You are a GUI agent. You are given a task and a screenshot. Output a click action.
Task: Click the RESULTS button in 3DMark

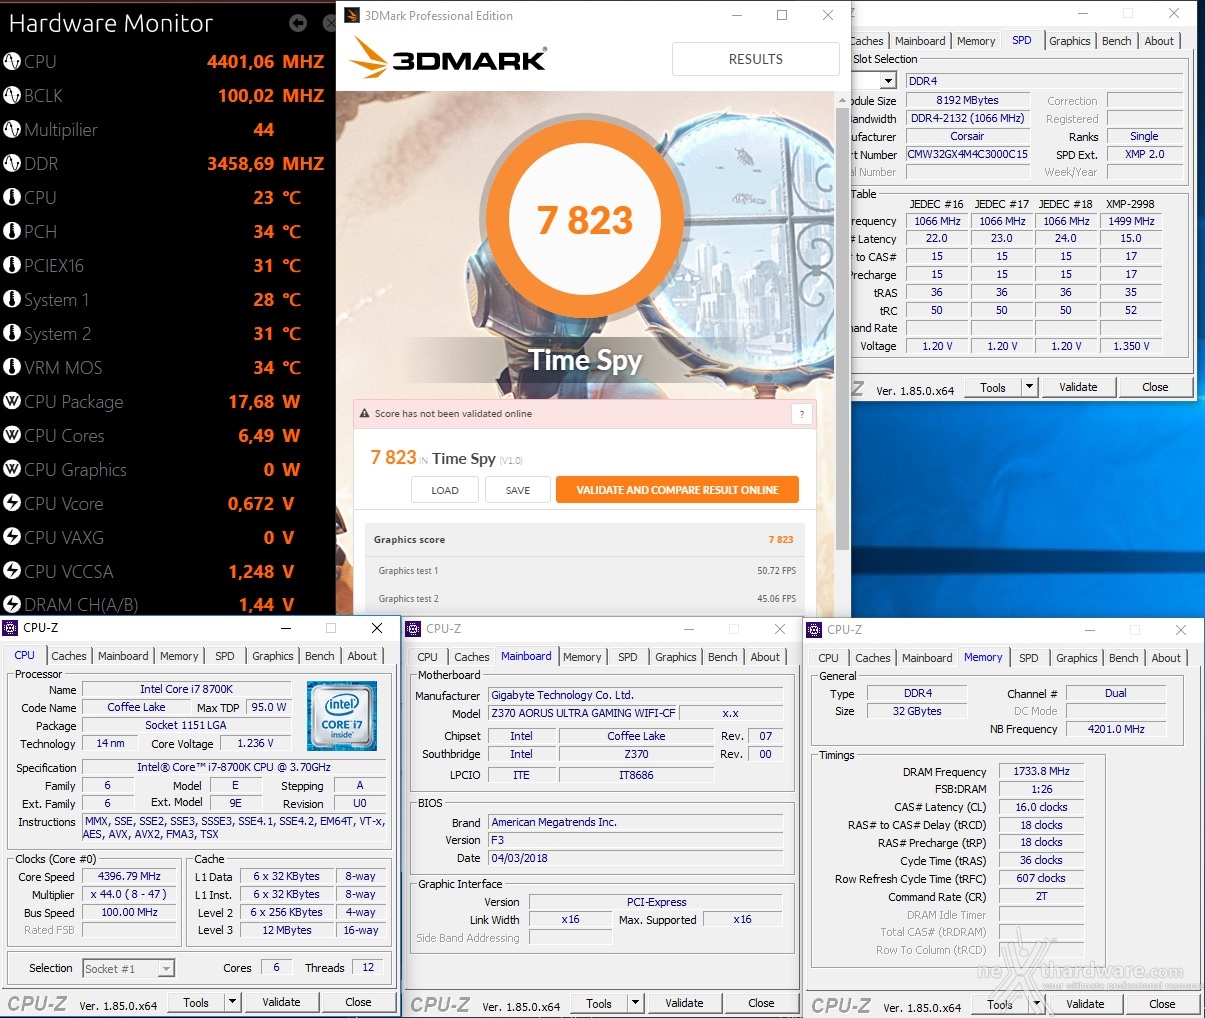point(756,59)
